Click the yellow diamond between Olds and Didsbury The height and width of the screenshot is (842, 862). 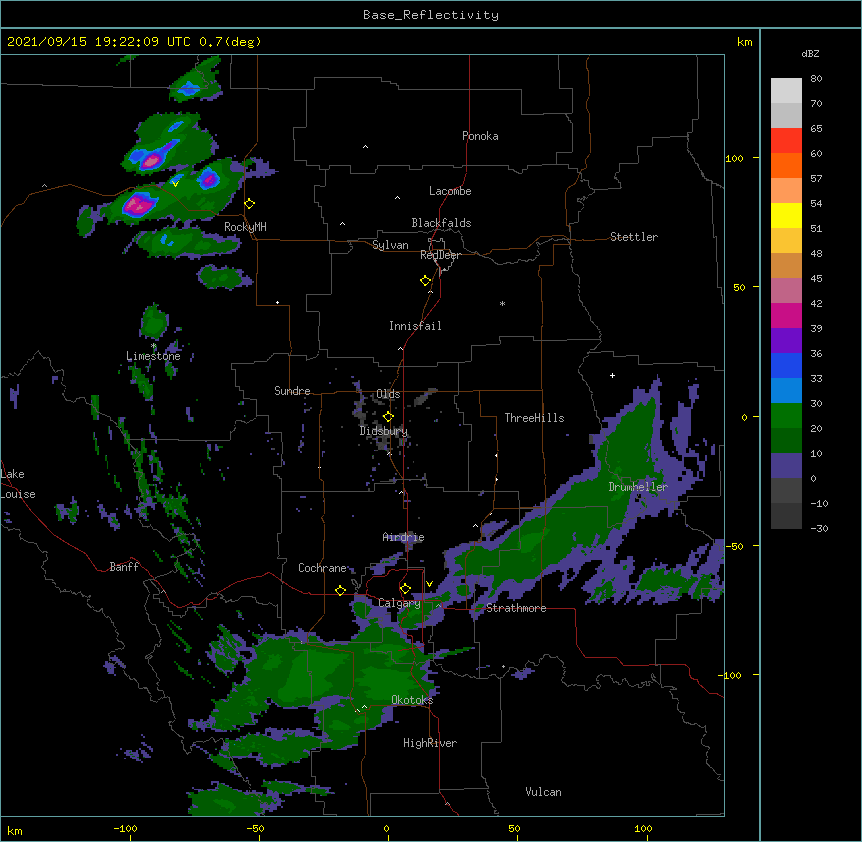(388, 417)
